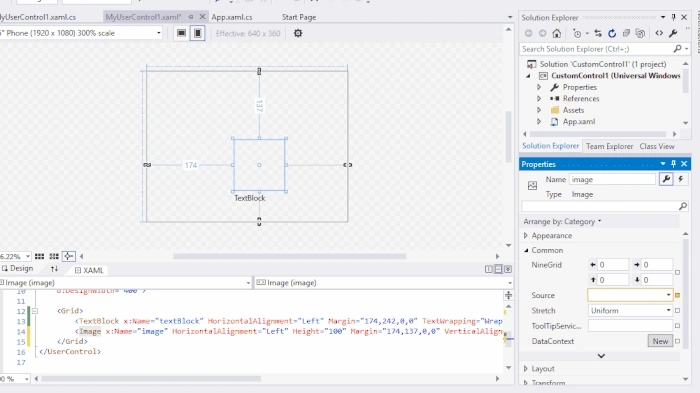
Task: Click vertical split pane icon
Action: point(489,269)
